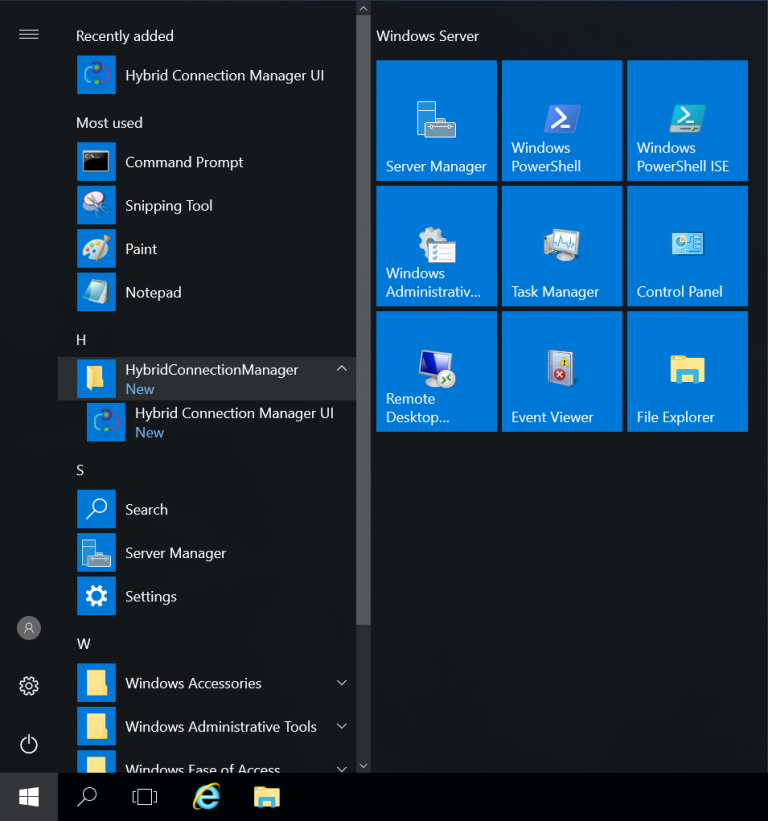Viewport: 768px width, 821px height.
Task: Open Snipping Tool from the app list
Action: [x=168, y=206]
